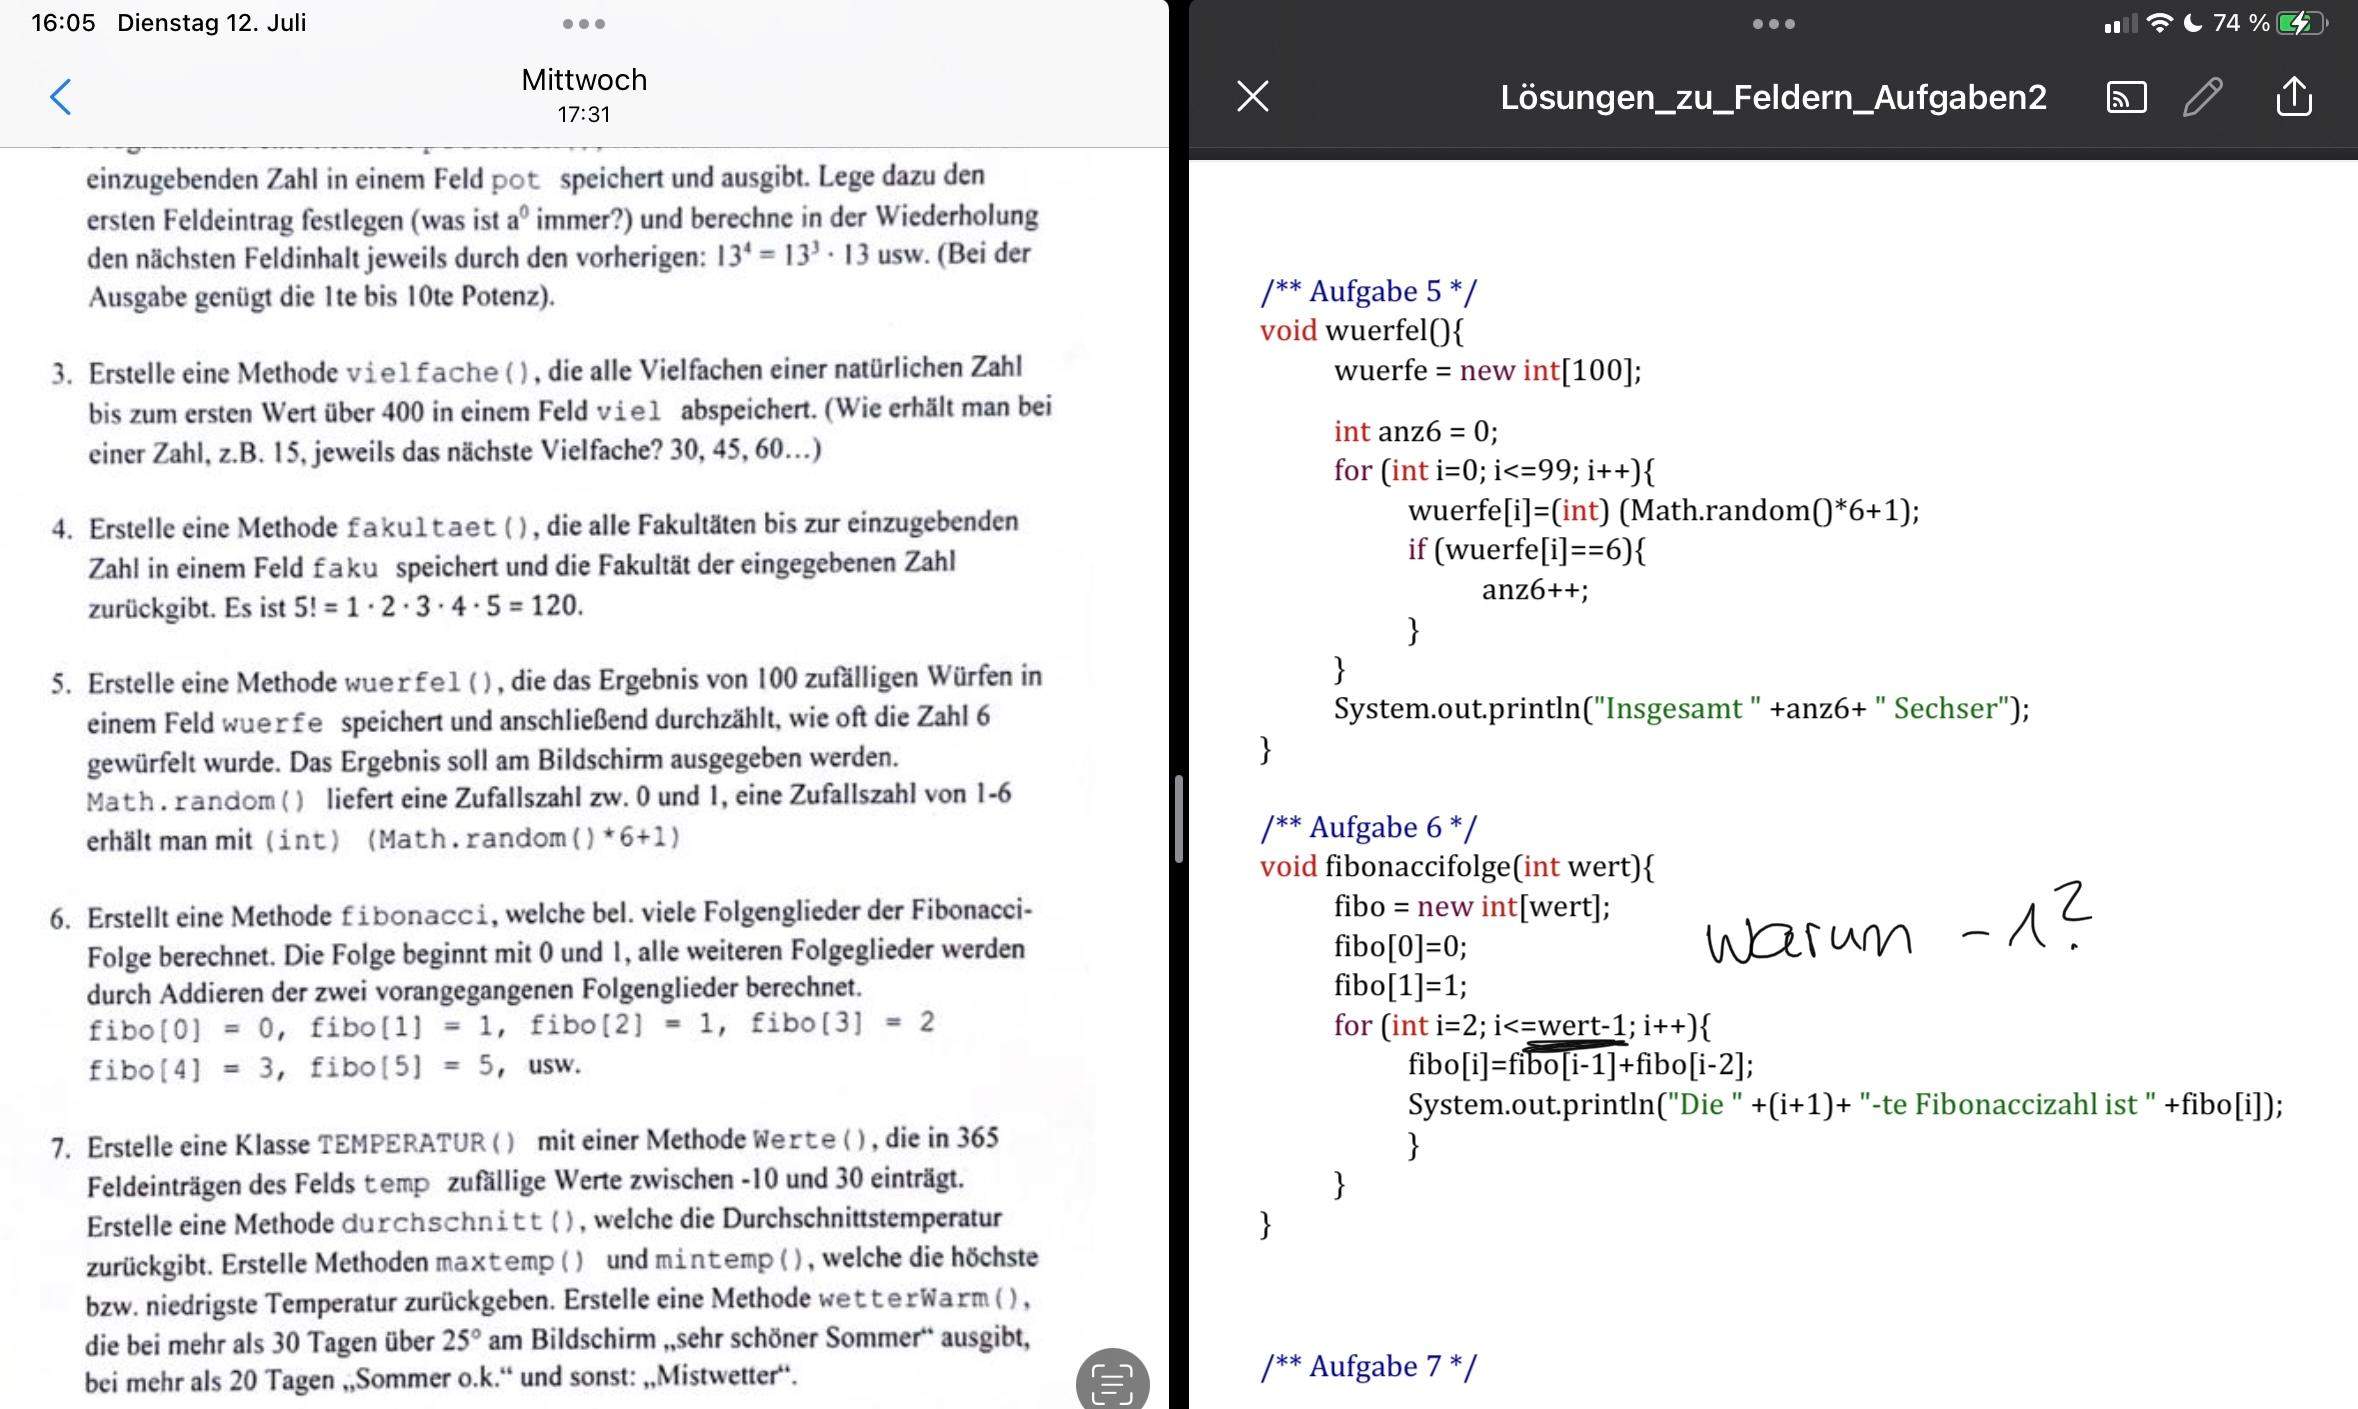Go back using the blue chevron arrow
Viewport: 2358px width, 1409px height.
[x=59, y=97]
